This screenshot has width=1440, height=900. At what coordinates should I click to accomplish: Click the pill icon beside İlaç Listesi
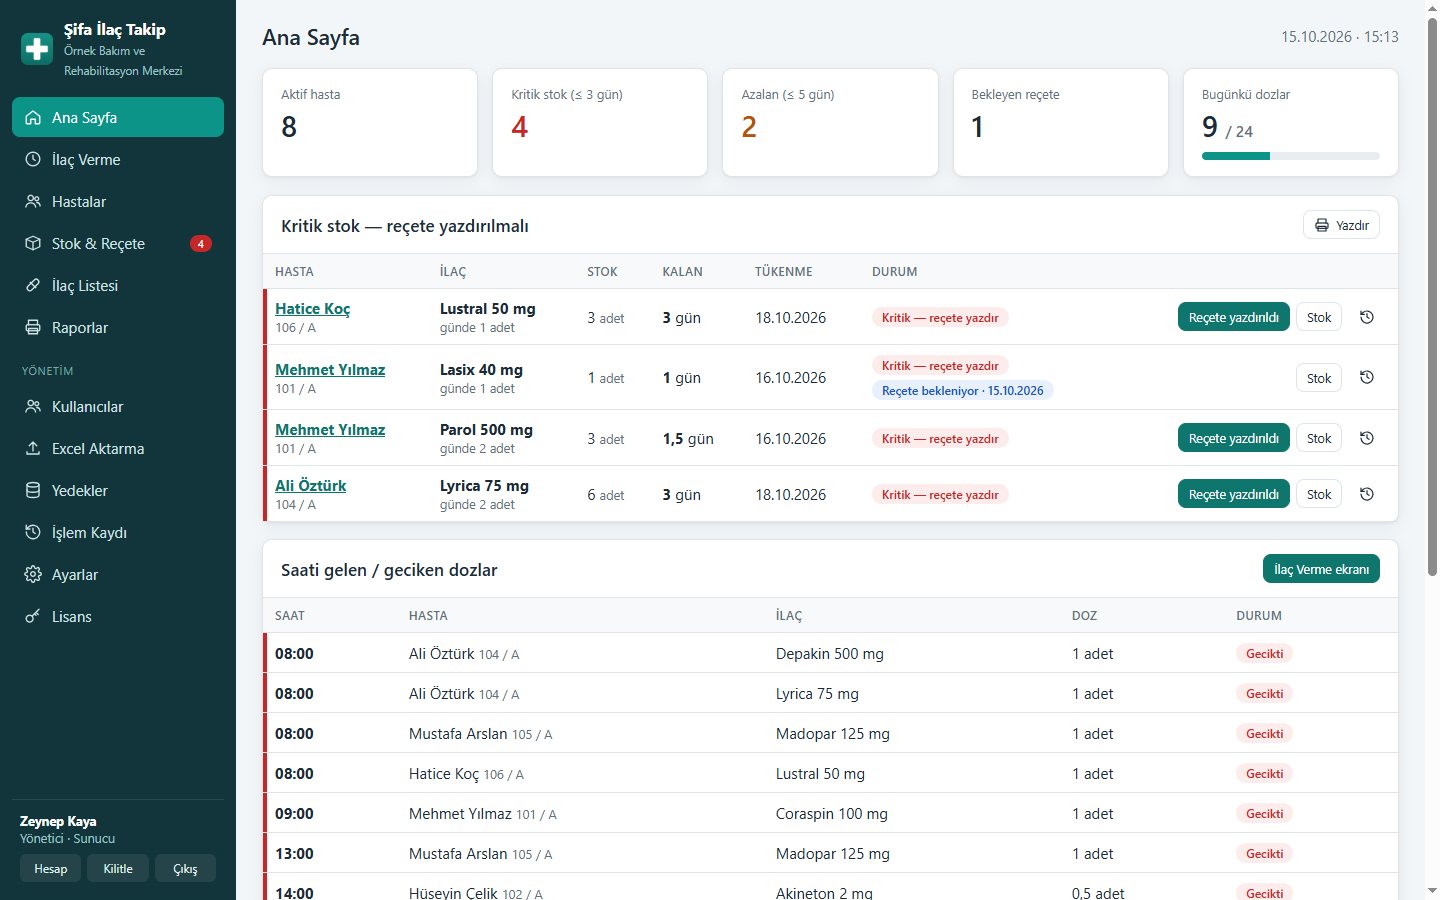[x=33, y=285]
